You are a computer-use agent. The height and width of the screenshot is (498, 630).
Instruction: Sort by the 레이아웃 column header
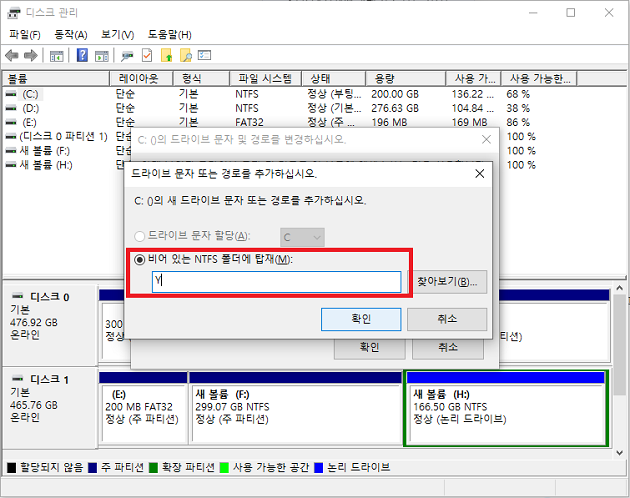pyautogui.click(x=141, y=79)
